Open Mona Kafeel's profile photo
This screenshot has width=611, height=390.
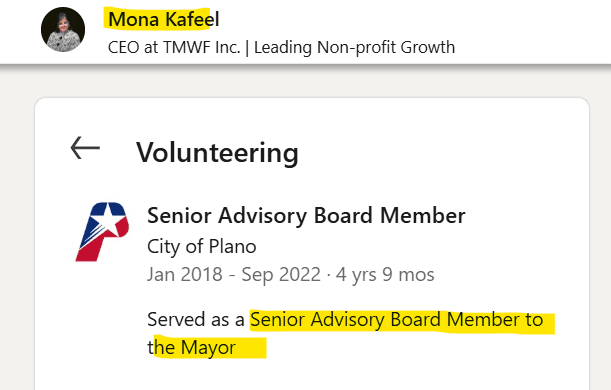(63, 30)
